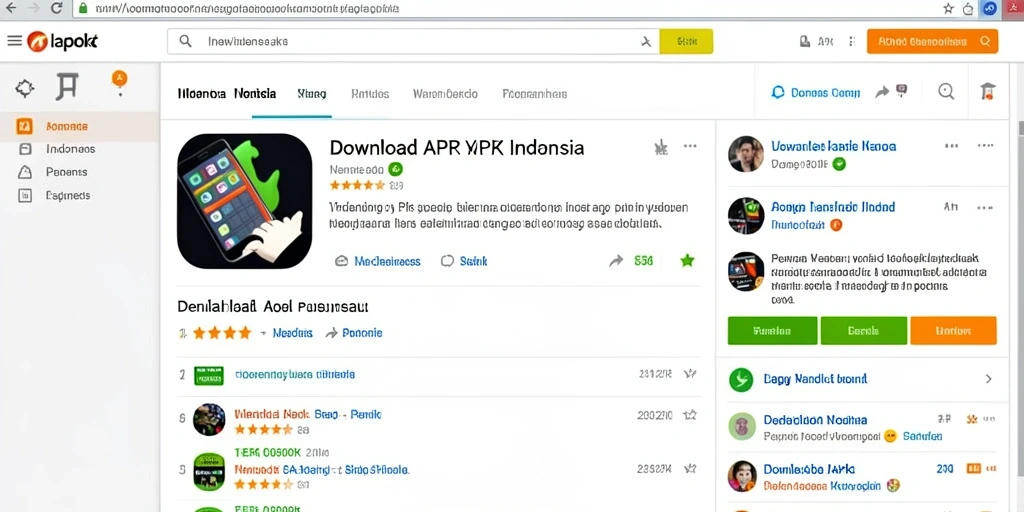Focus the search input field
This screenshot has width=1024, height=512.
tap(413, 41)
